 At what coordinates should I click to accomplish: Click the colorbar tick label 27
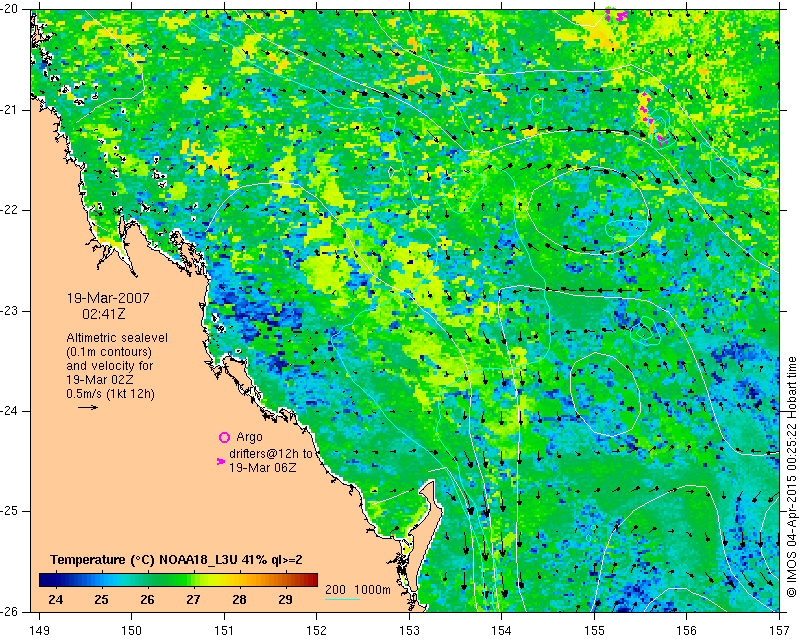tap(193, 599)
